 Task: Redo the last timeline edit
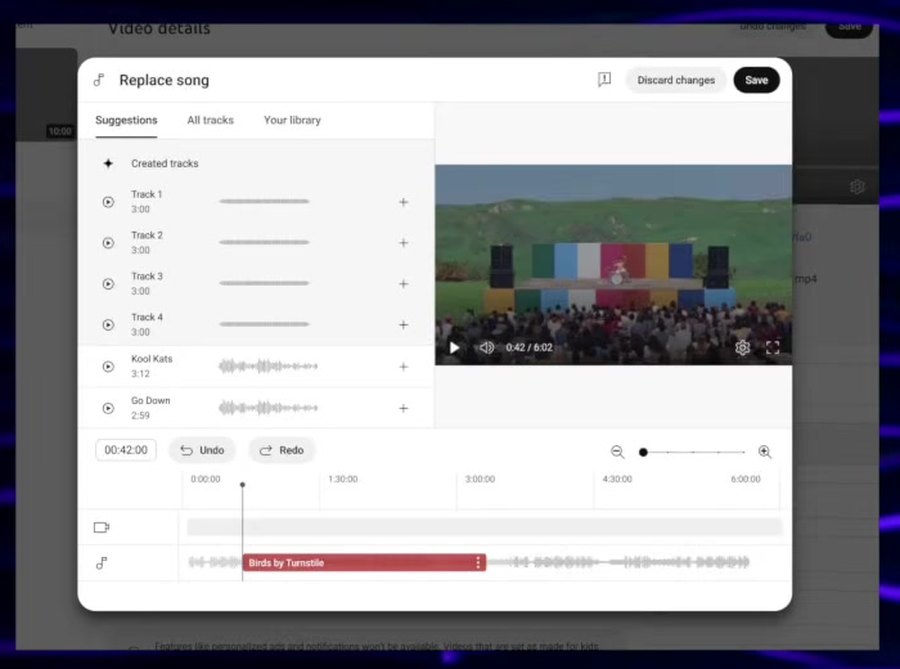281,450
